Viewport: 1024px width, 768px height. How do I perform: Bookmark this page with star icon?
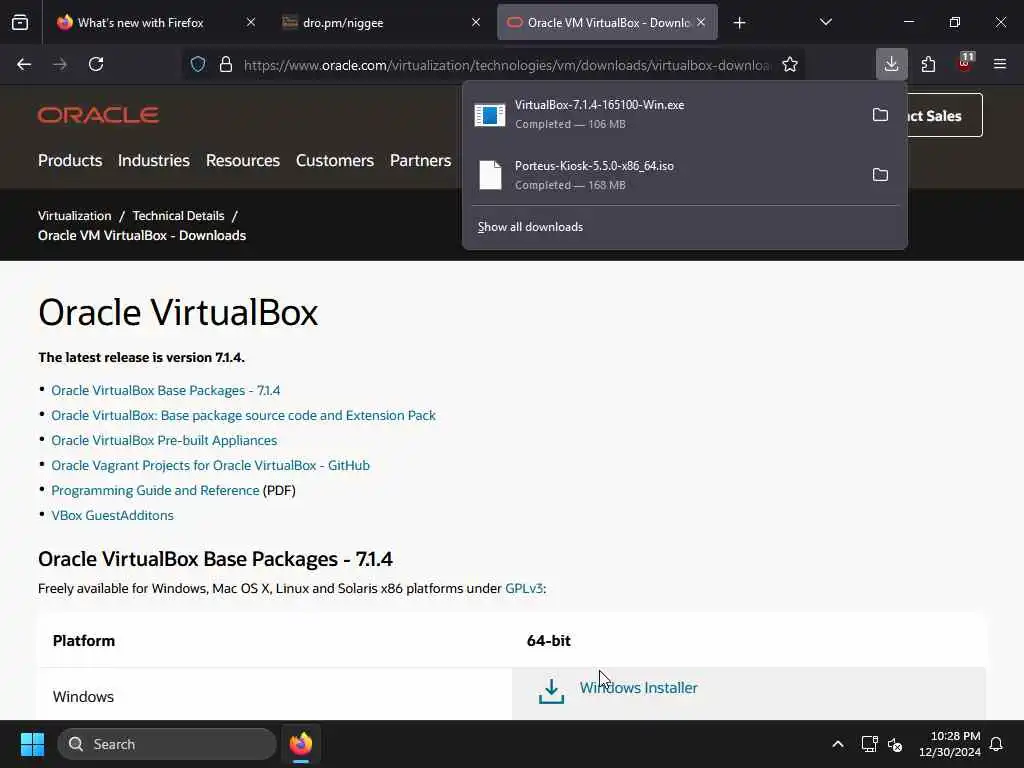790,64
